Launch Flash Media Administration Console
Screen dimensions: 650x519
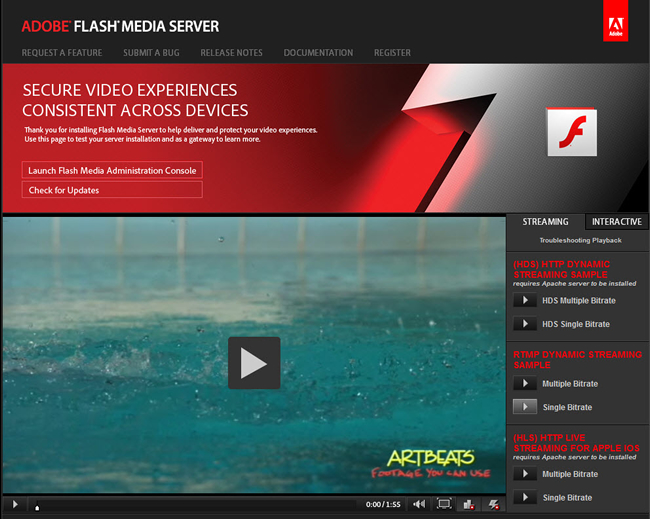coord(112,170)
